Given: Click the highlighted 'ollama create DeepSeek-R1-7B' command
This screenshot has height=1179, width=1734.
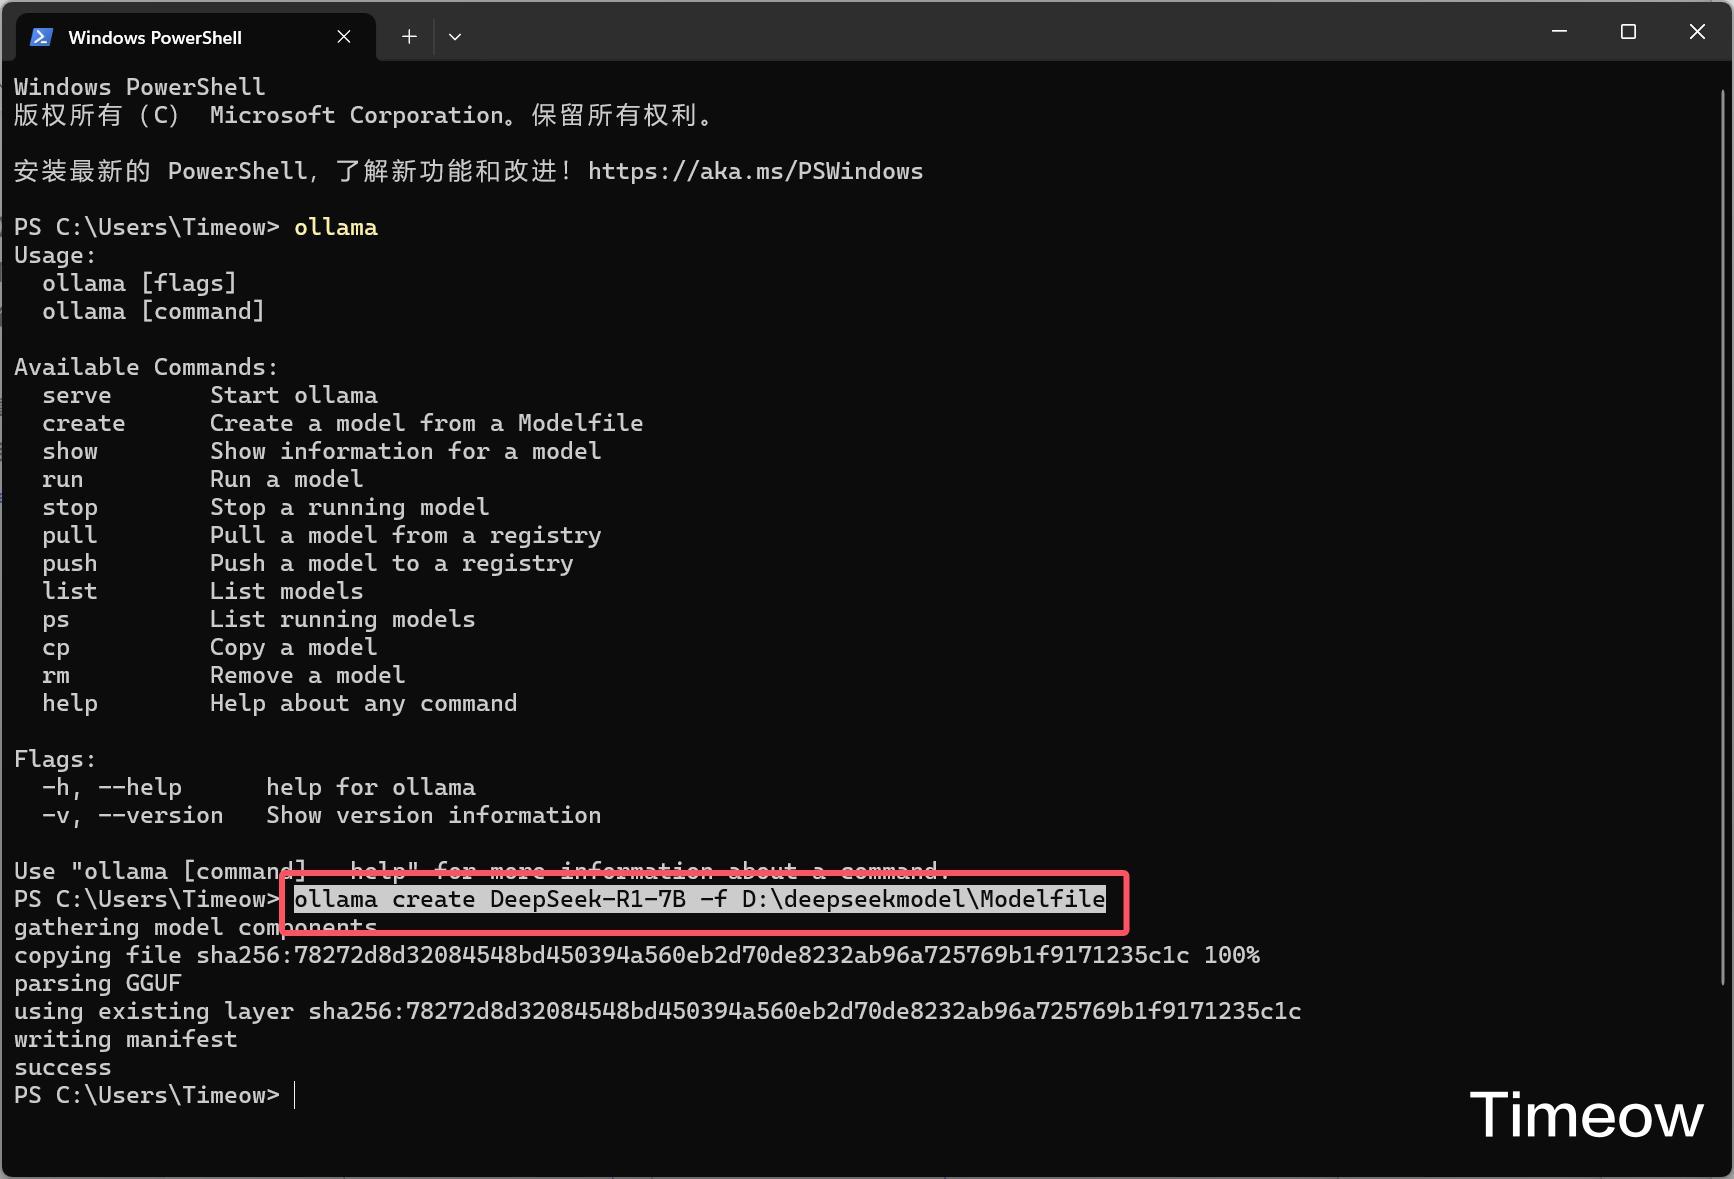Looking at the screenshot, I should (x=700, y=899).
